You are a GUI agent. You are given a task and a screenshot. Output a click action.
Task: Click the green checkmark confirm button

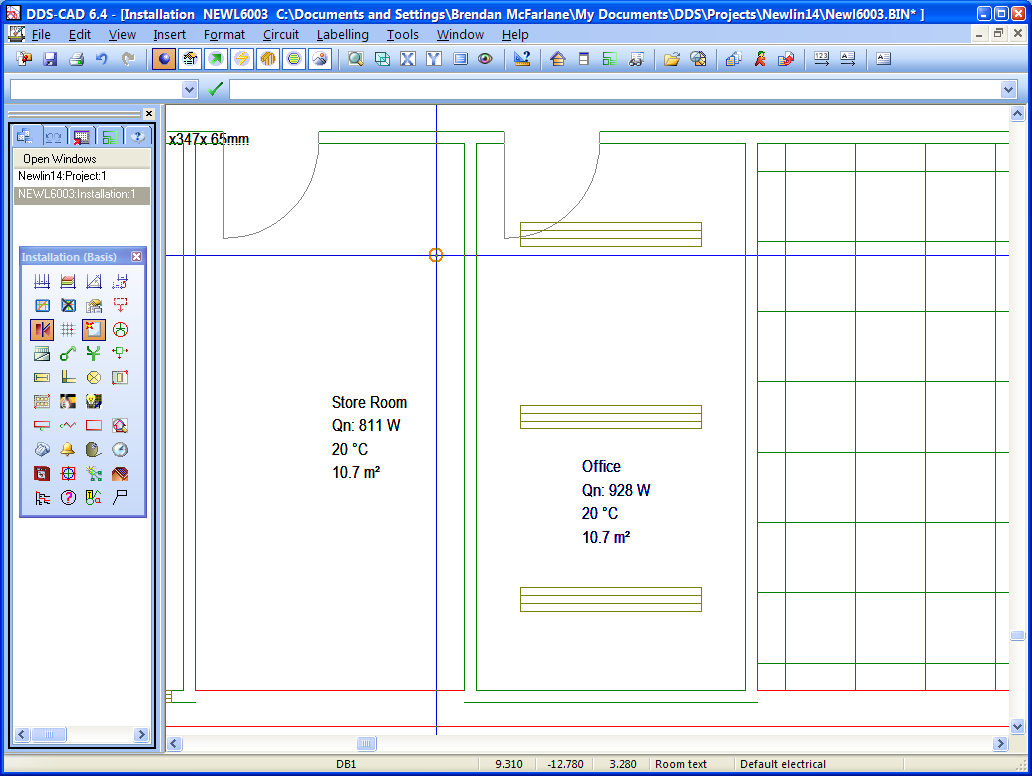coord(215,90)
